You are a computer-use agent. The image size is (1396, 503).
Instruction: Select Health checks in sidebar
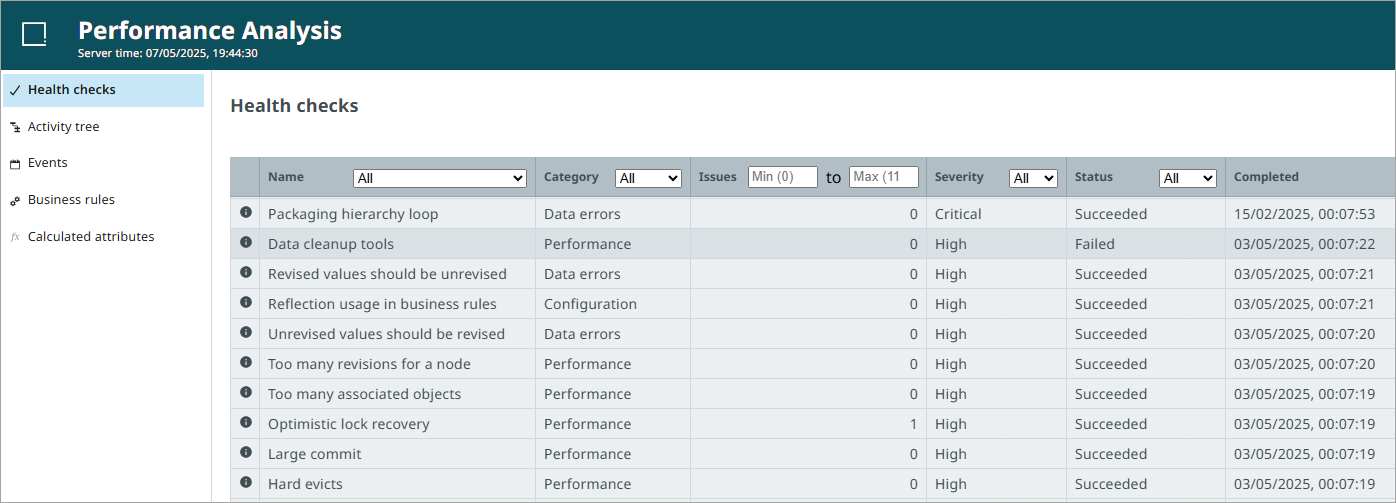72,90
